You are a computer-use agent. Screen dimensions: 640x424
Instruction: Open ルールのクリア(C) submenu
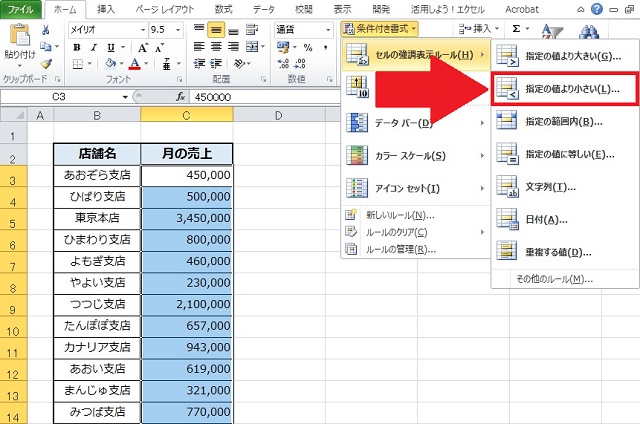[416, 232]
